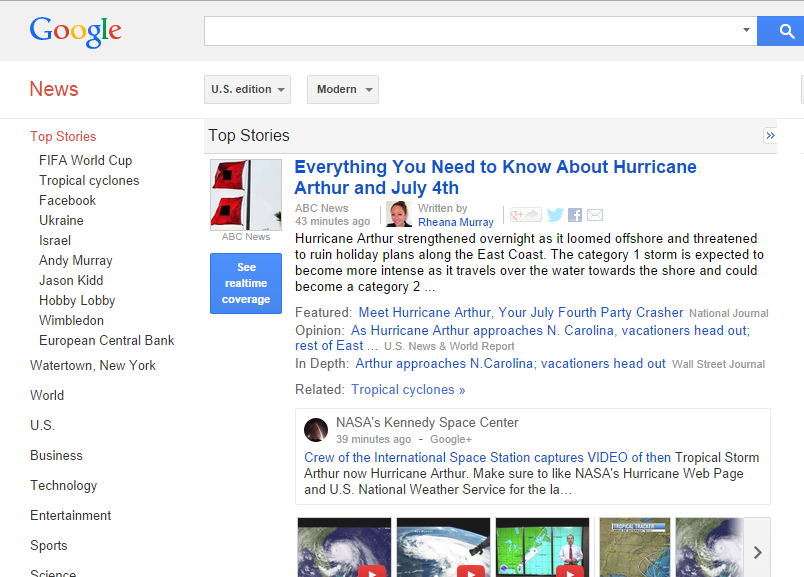Open the Modern layout dropdown

(x=343, y=89)
